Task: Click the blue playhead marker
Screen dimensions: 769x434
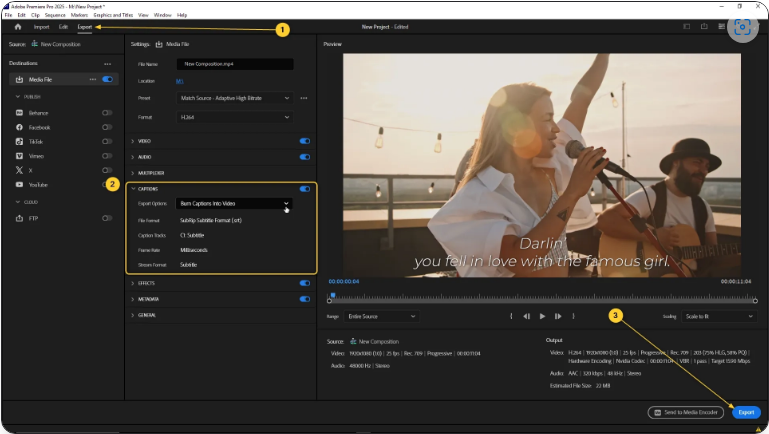Action: pos(333,295)
